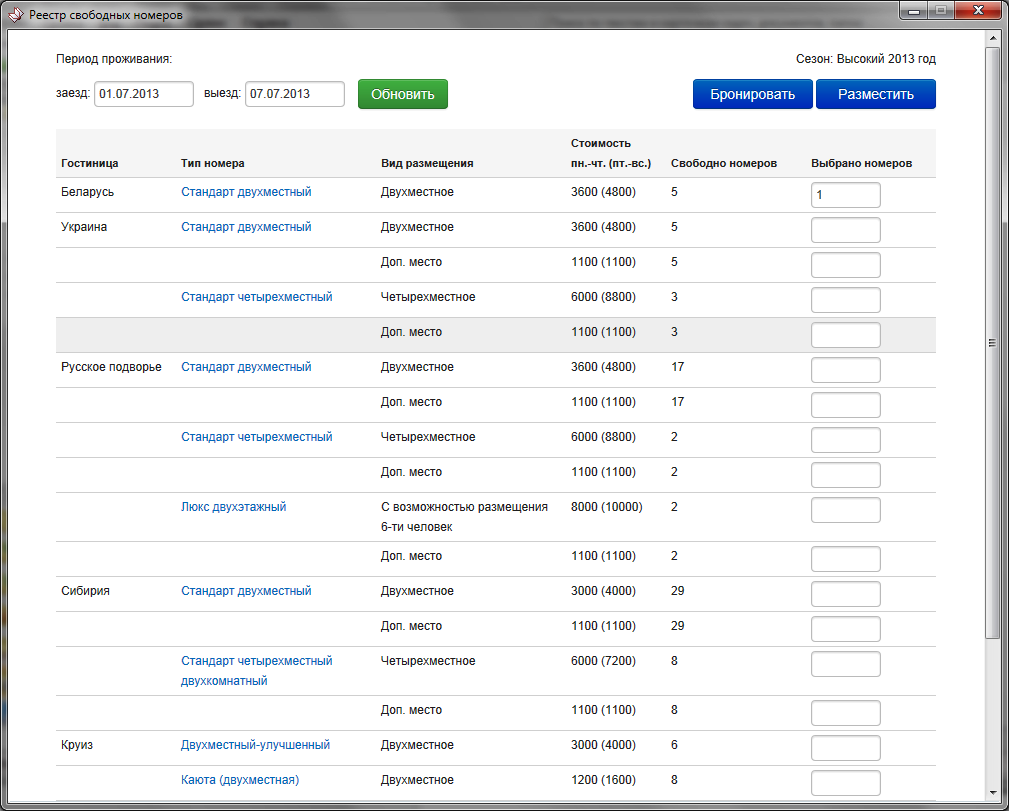
Task: Click the vertical scrollbar thumb
Action: point(992,343)
